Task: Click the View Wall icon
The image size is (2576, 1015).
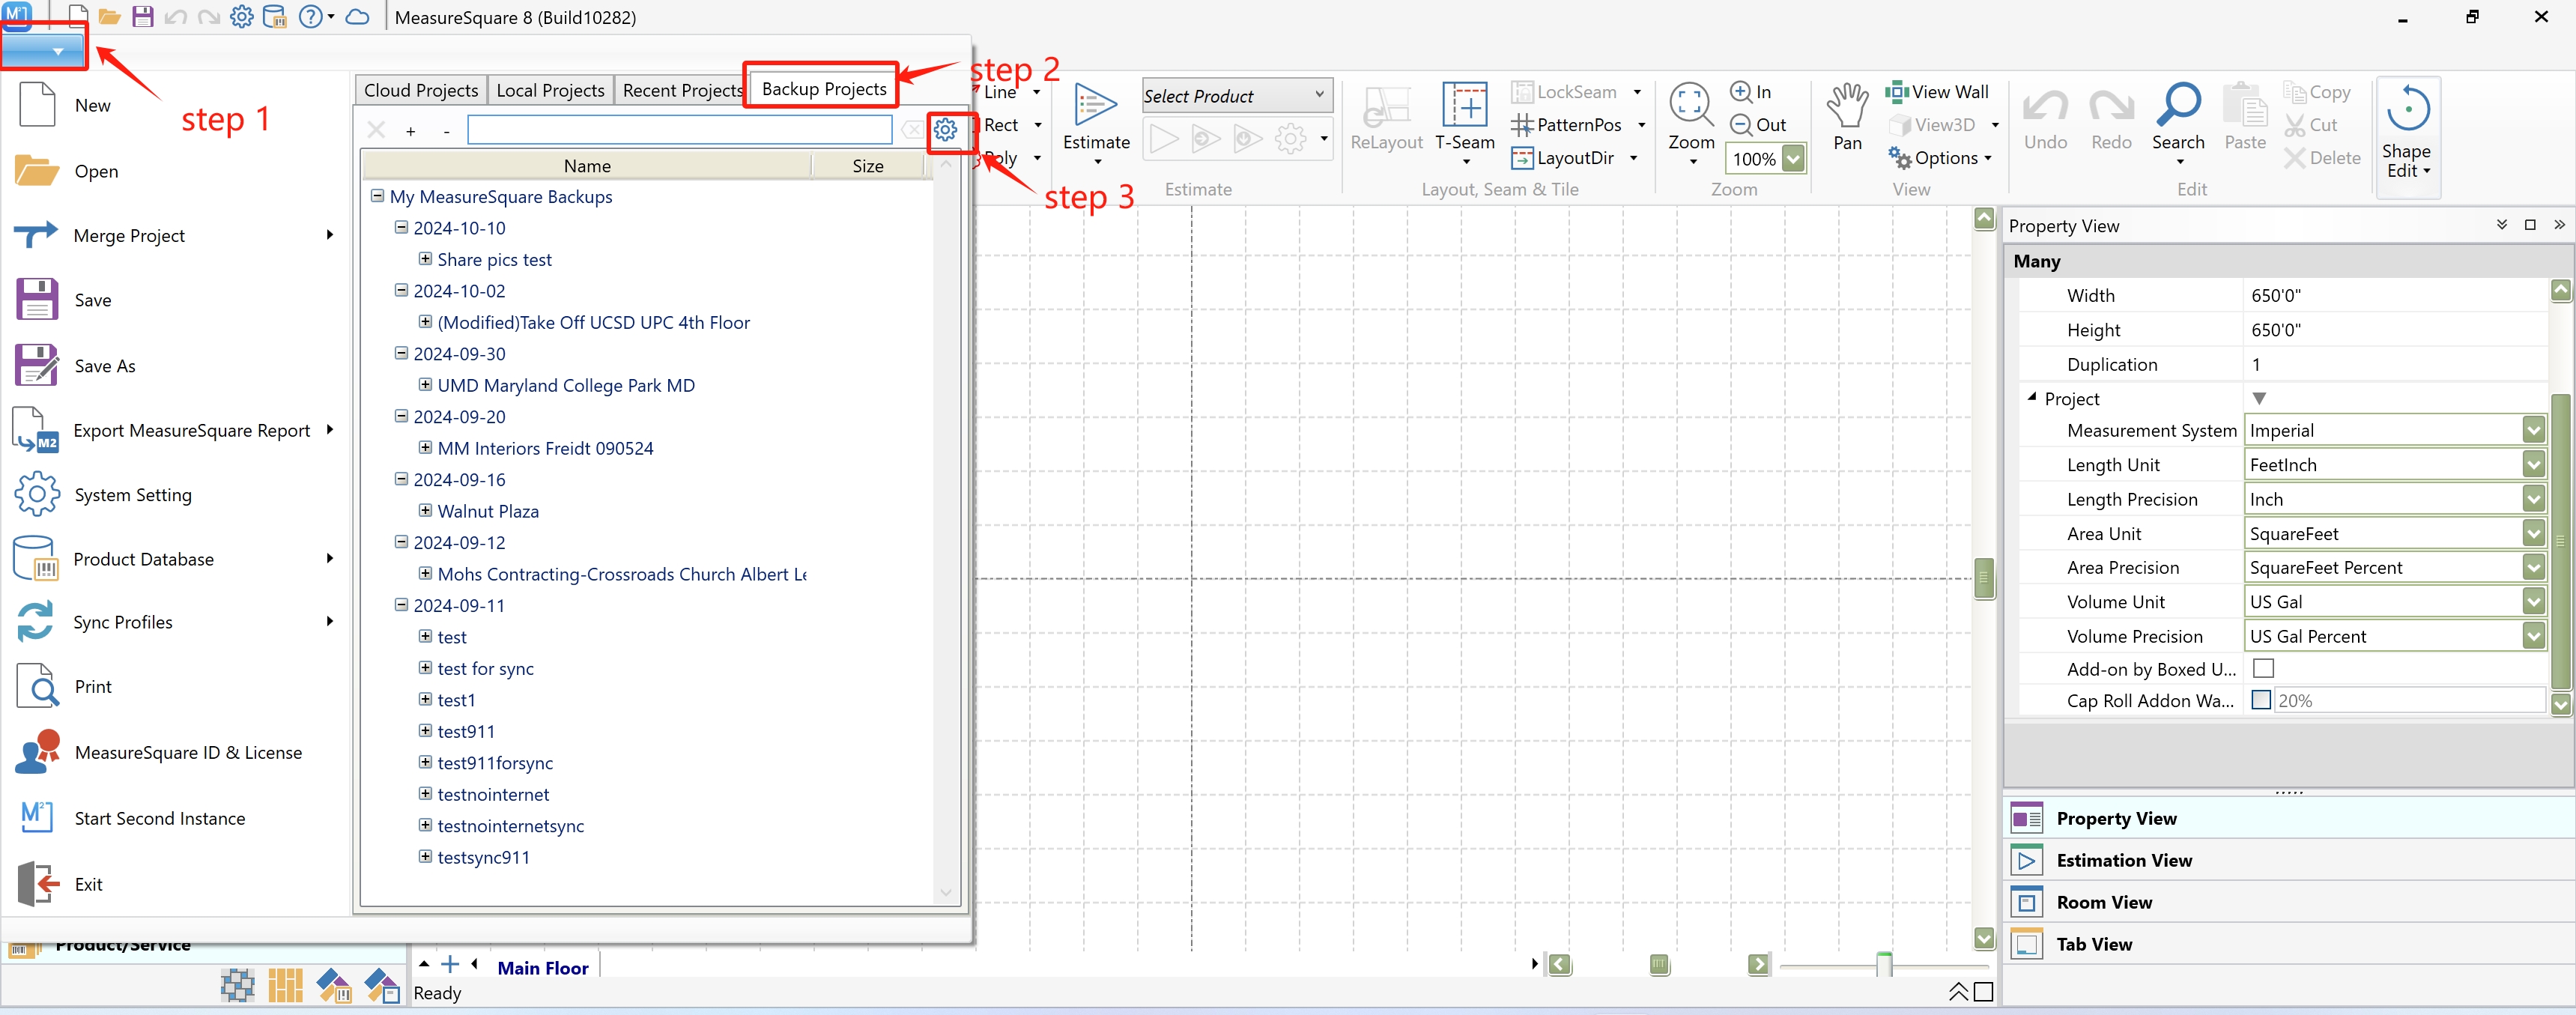Action: click(1896, 92)
